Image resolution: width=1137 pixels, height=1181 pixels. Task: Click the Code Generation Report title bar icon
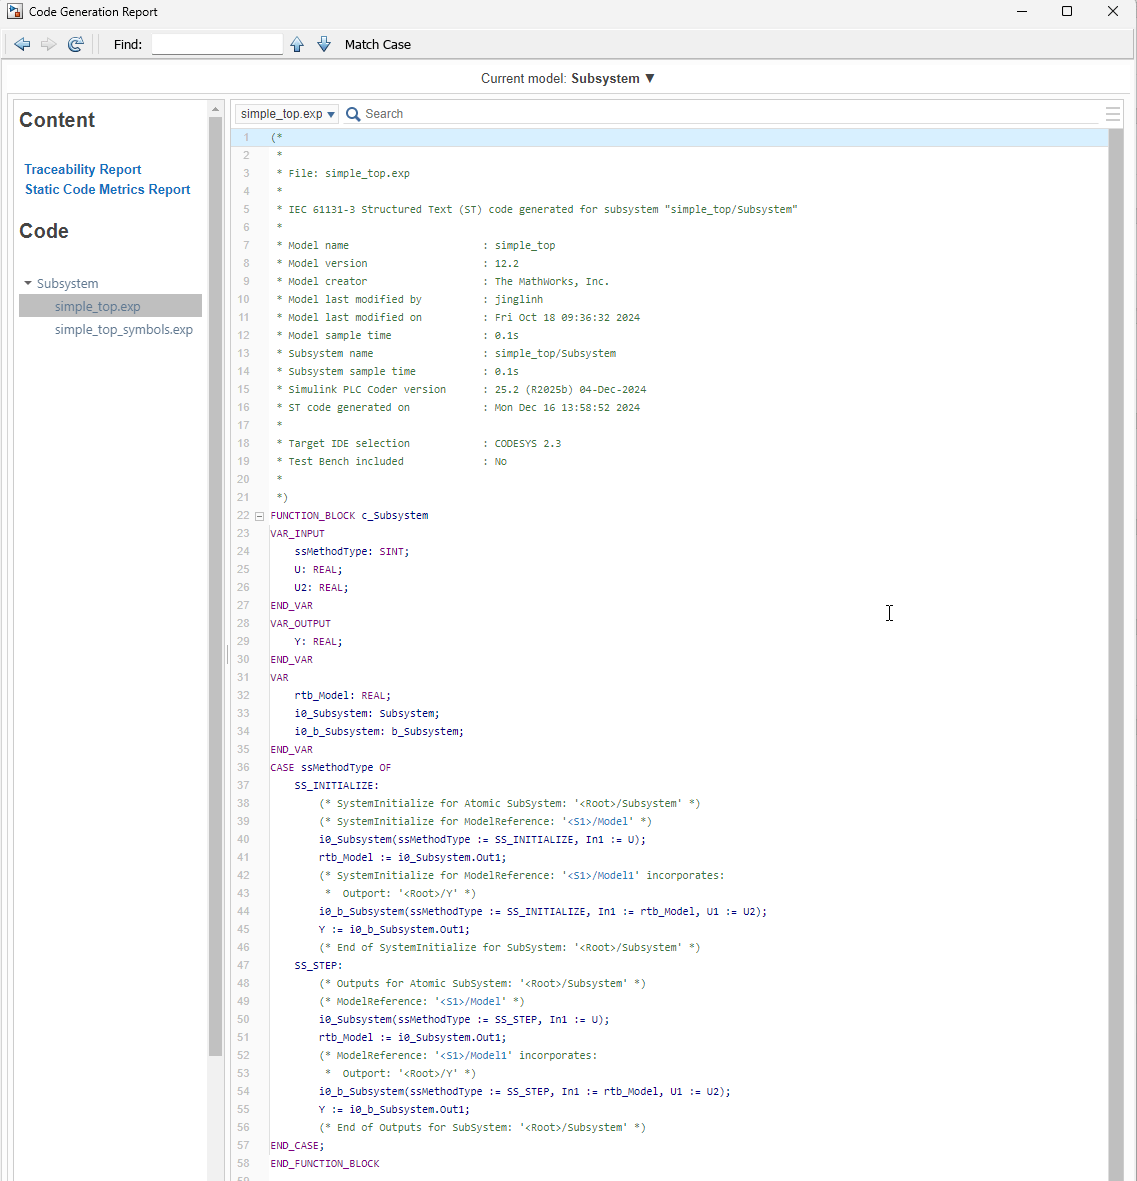tap(15, 12)
